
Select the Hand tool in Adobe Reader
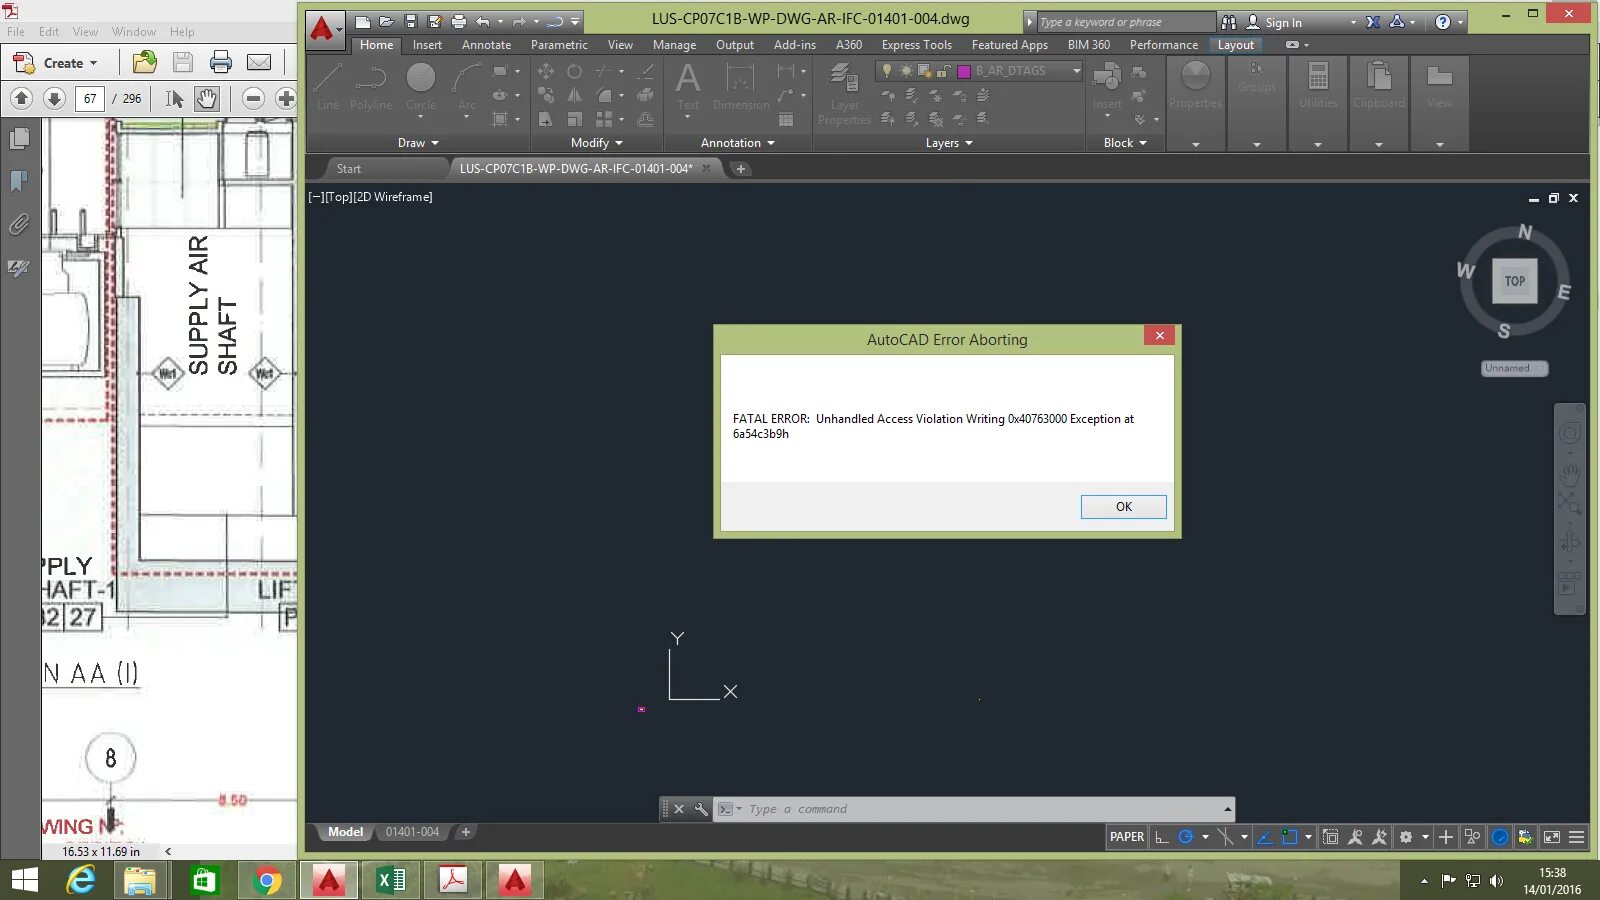(x=206, y=98)
